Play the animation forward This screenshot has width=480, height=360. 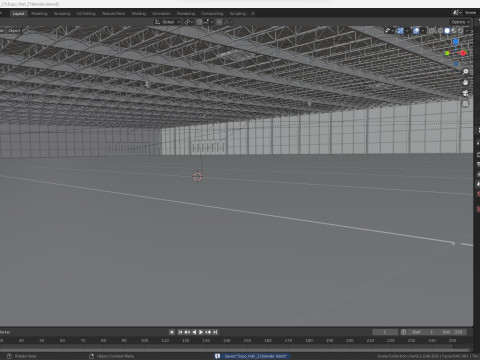pyautogui.click(x=201, y=332)
